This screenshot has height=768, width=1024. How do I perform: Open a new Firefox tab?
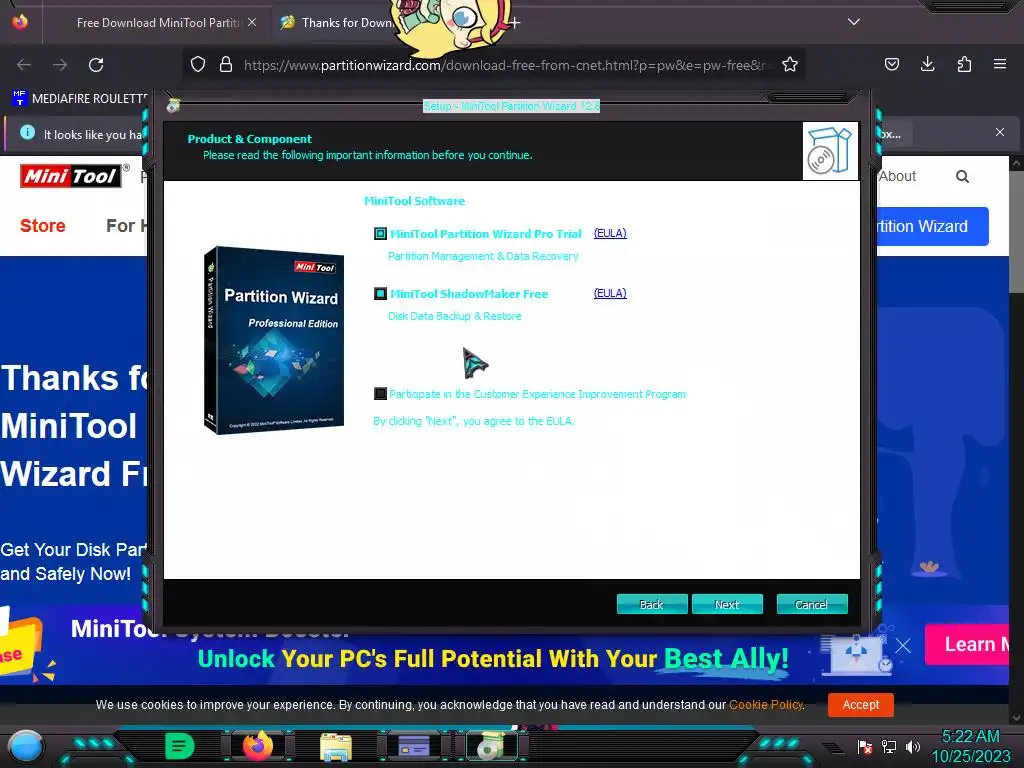point(515,23)
